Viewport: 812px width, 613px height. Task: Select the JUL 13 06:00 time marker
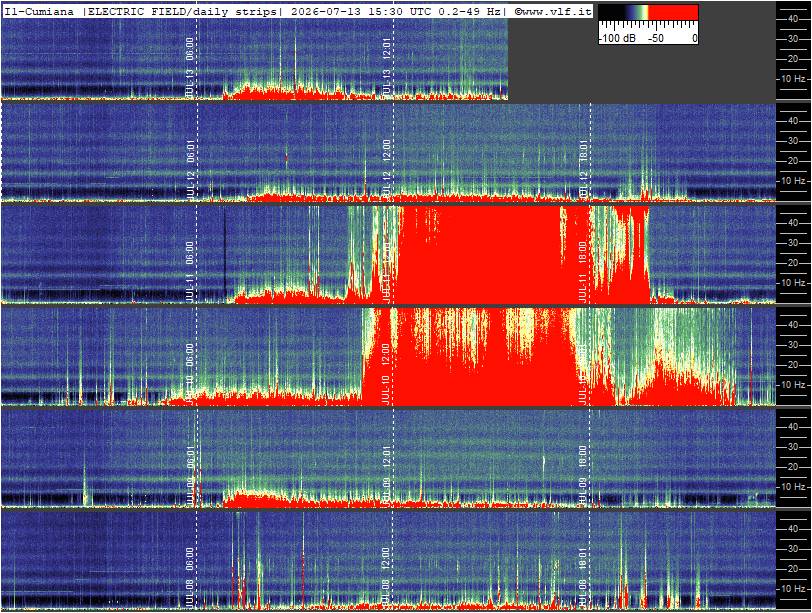point(189,67)
